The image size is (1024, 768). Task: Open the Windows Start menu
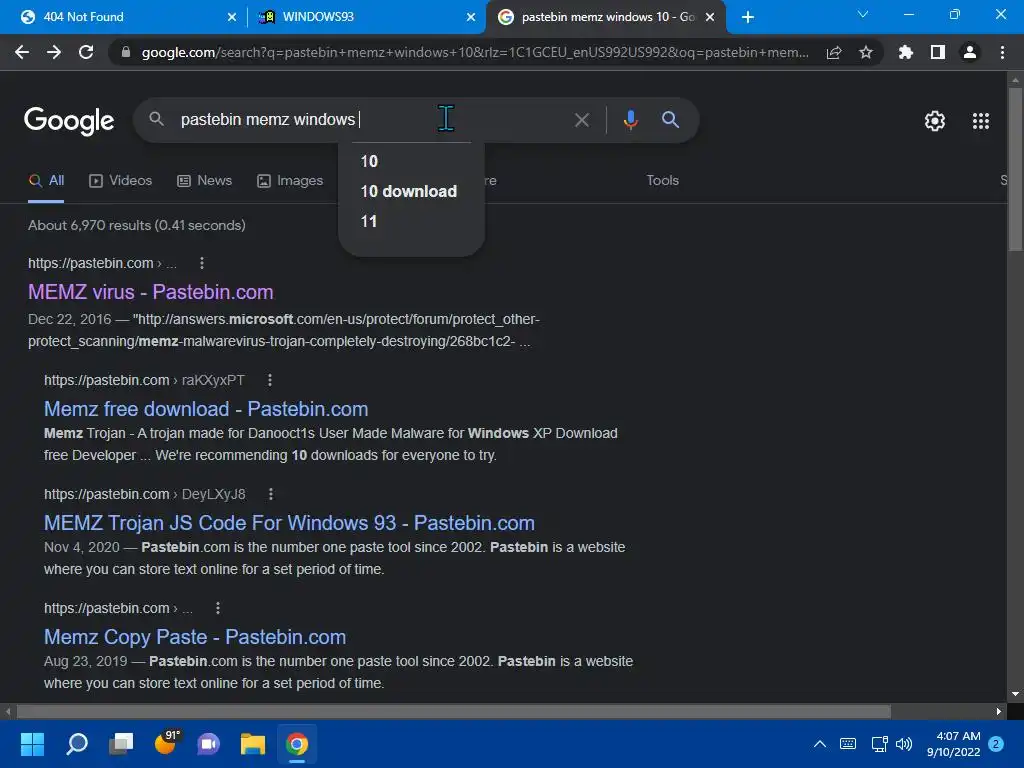point(32,744)
